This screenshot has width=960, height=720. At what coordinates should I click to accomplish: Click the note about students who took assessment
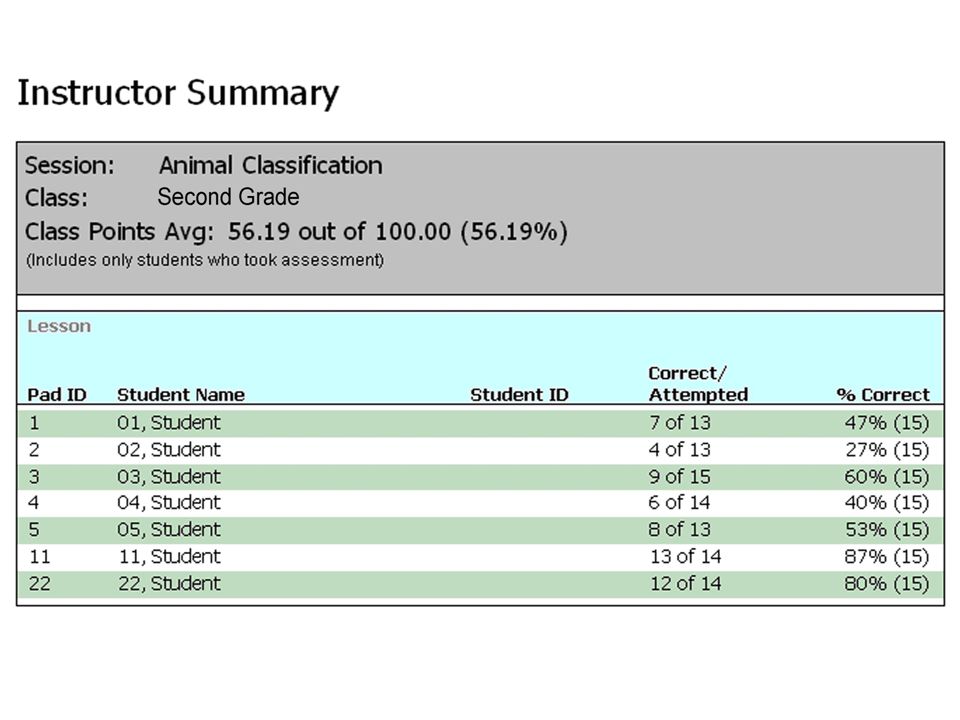(205, 260)
